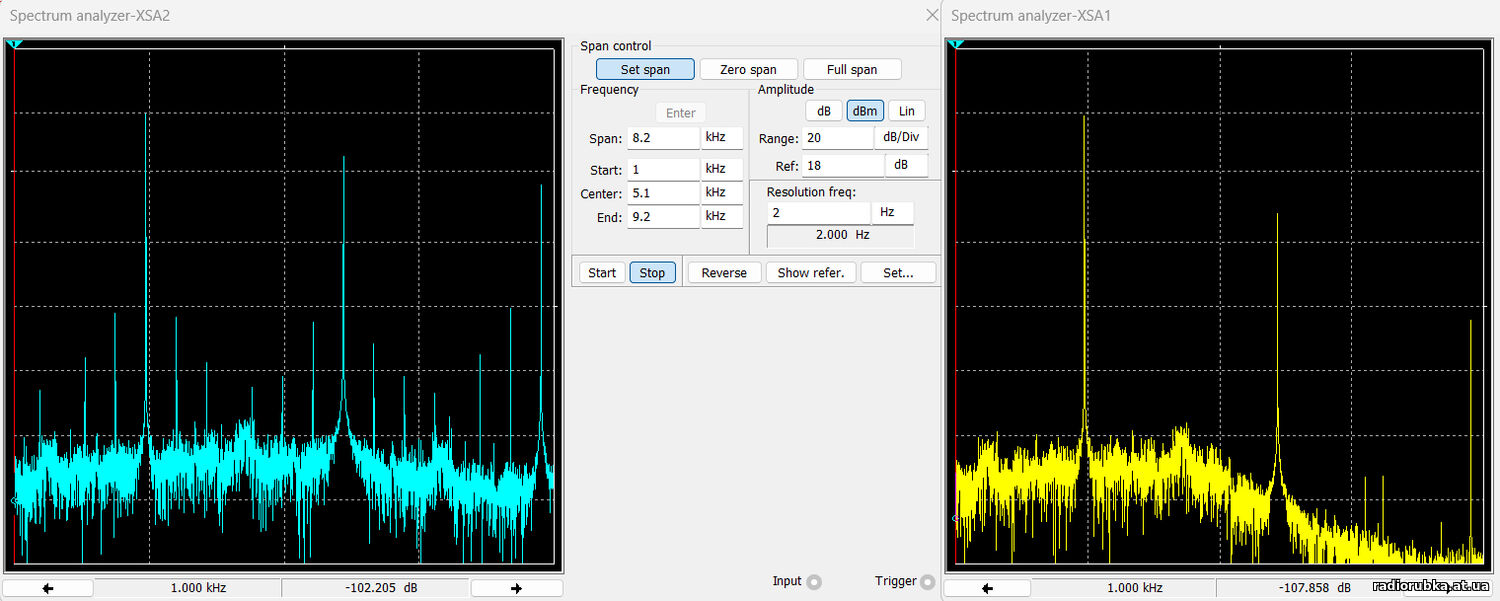
Task: Switch to Zero span mode
Action: [749, 69]
